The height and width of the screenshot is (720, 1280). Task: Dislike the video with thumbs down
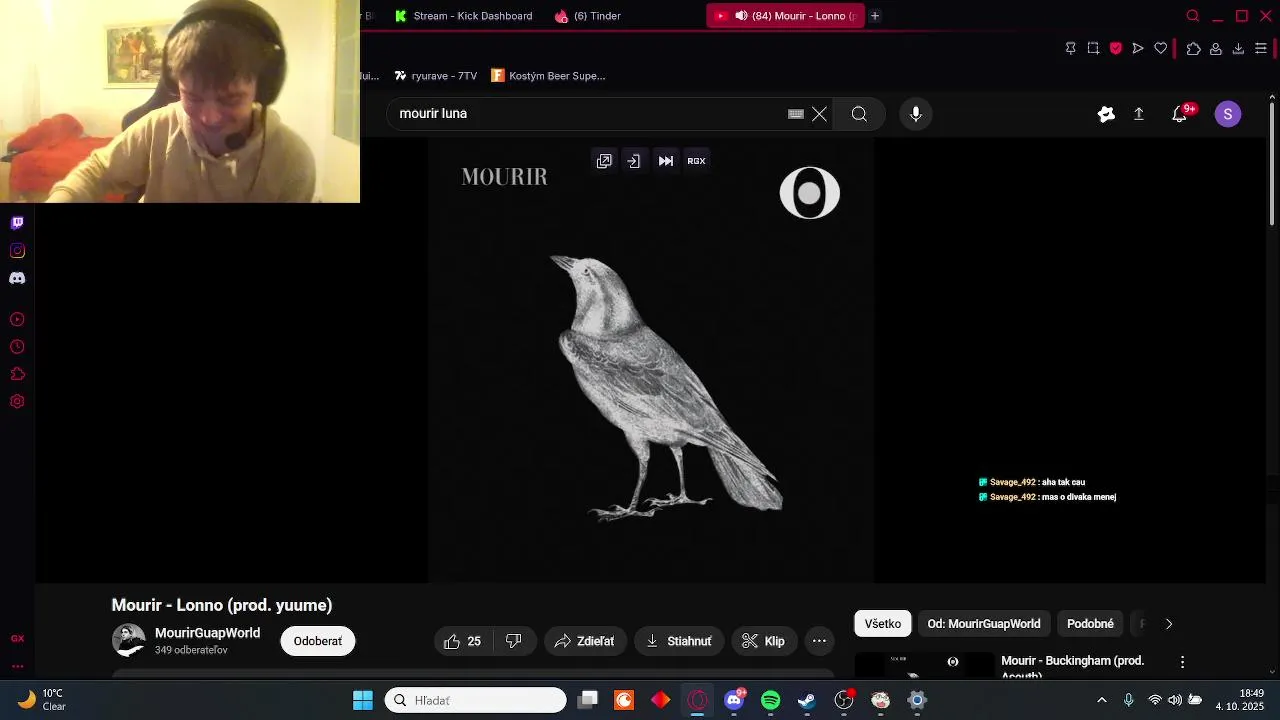point(514,641)
